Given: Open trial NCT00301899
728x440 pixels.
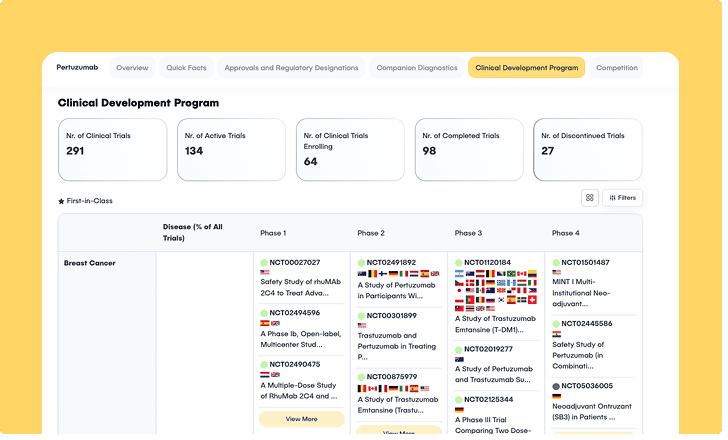Looking at the screenshot, I should tap(392, 316).
